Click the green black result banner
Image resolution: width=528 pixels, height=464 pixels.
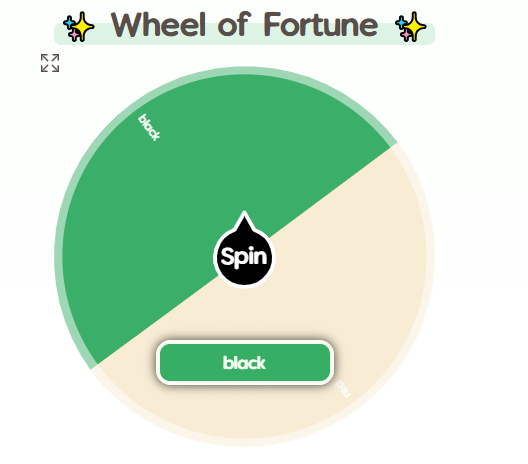point(245,362)
